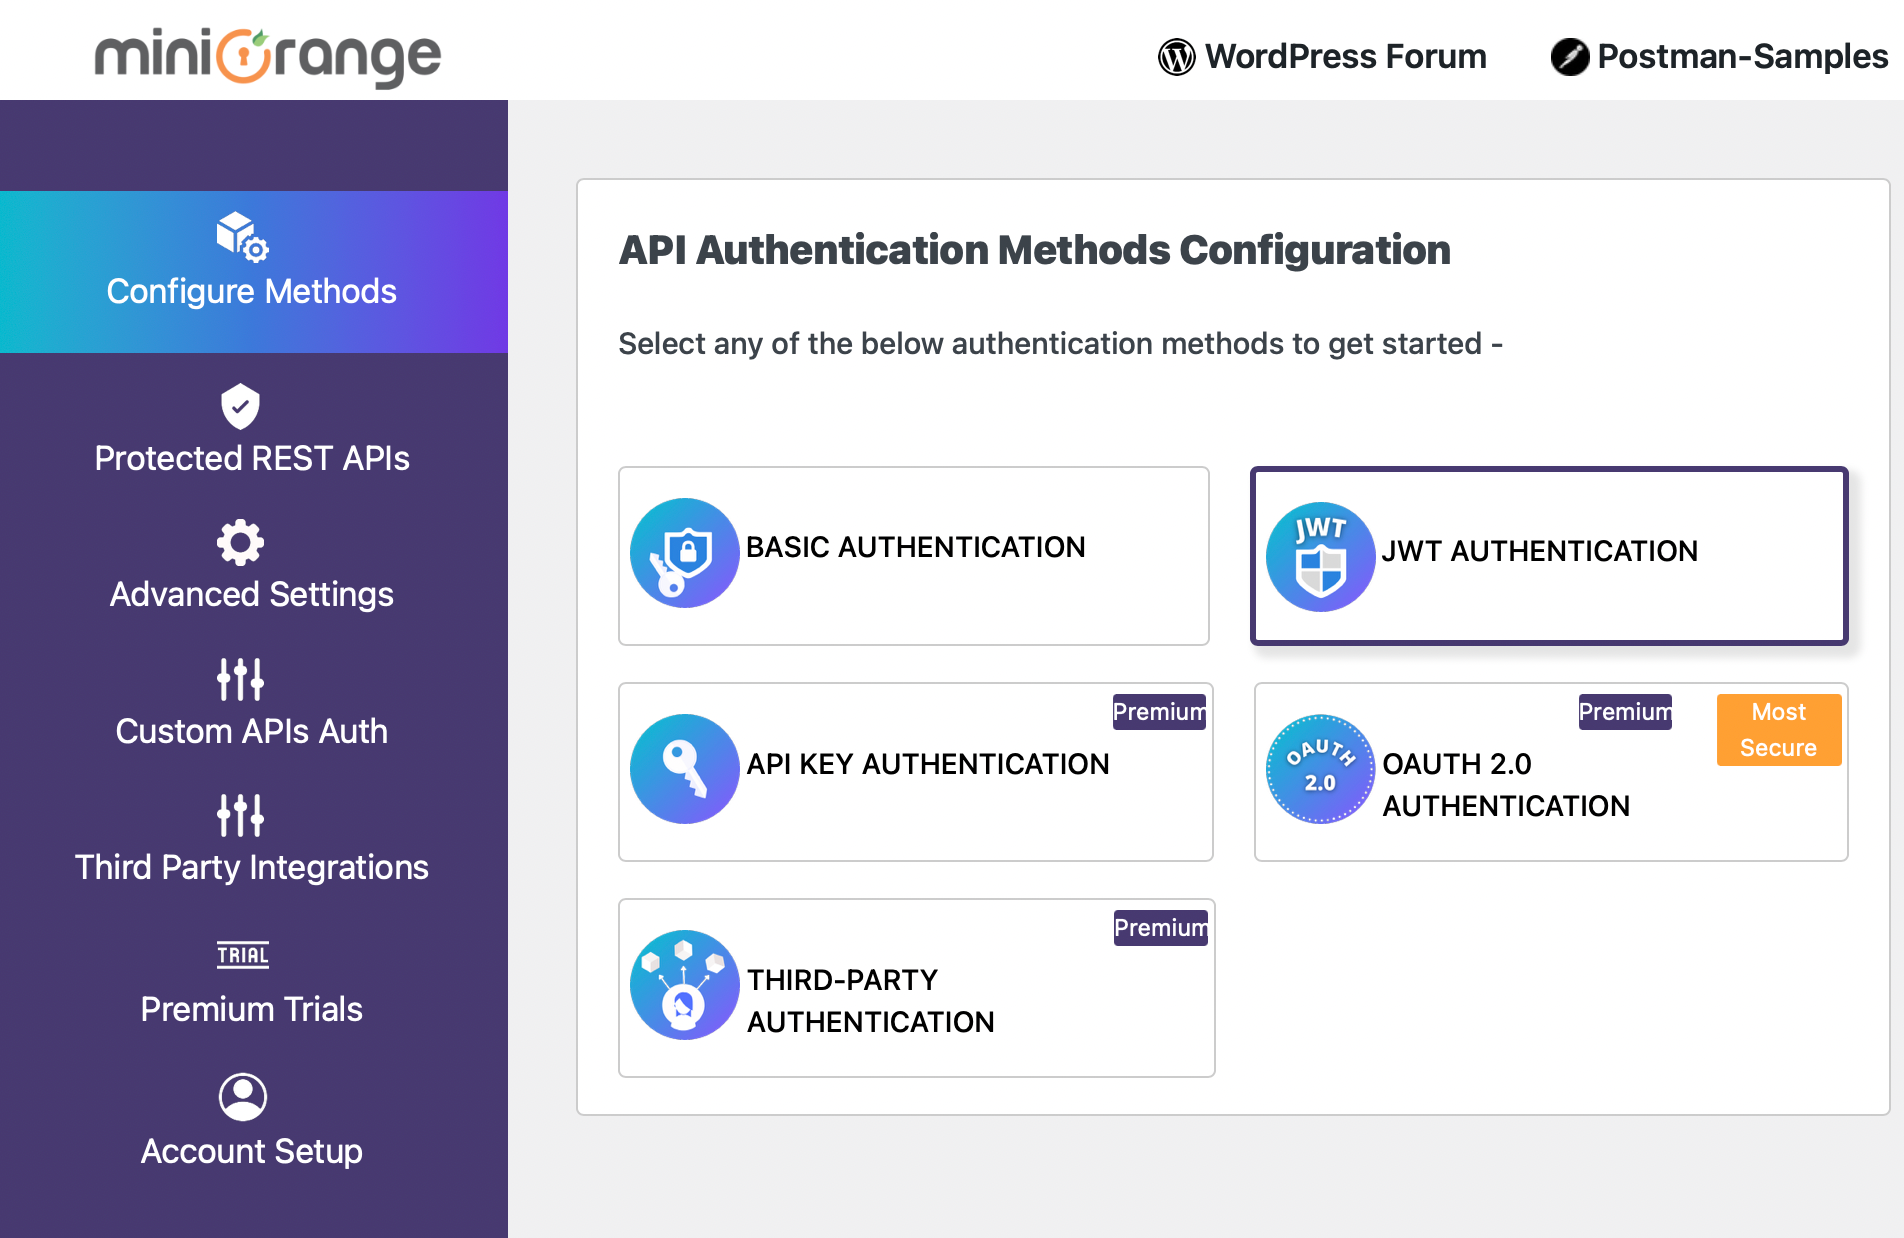Viewport: 1904px width, 1238px height.
Task: Click the Premium Trials TRIAL icon
Action: tap(242, 955)
